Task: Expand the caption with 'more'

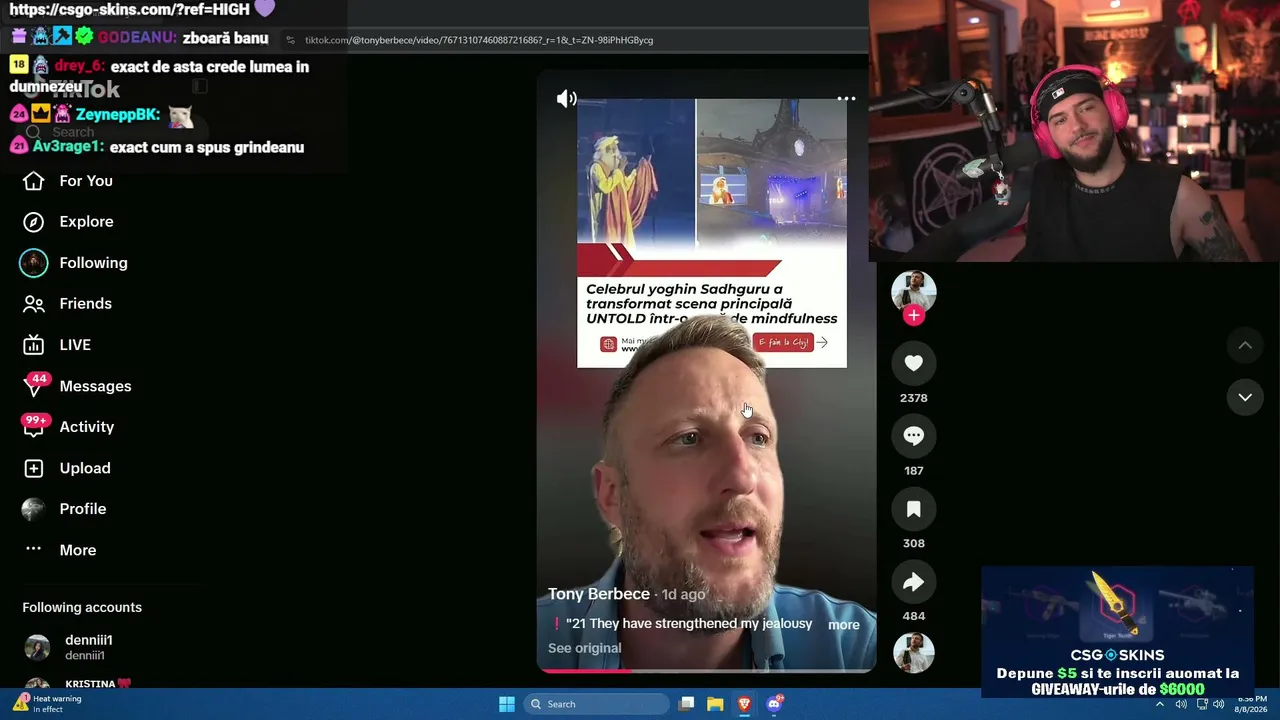Action: point(844,625)
